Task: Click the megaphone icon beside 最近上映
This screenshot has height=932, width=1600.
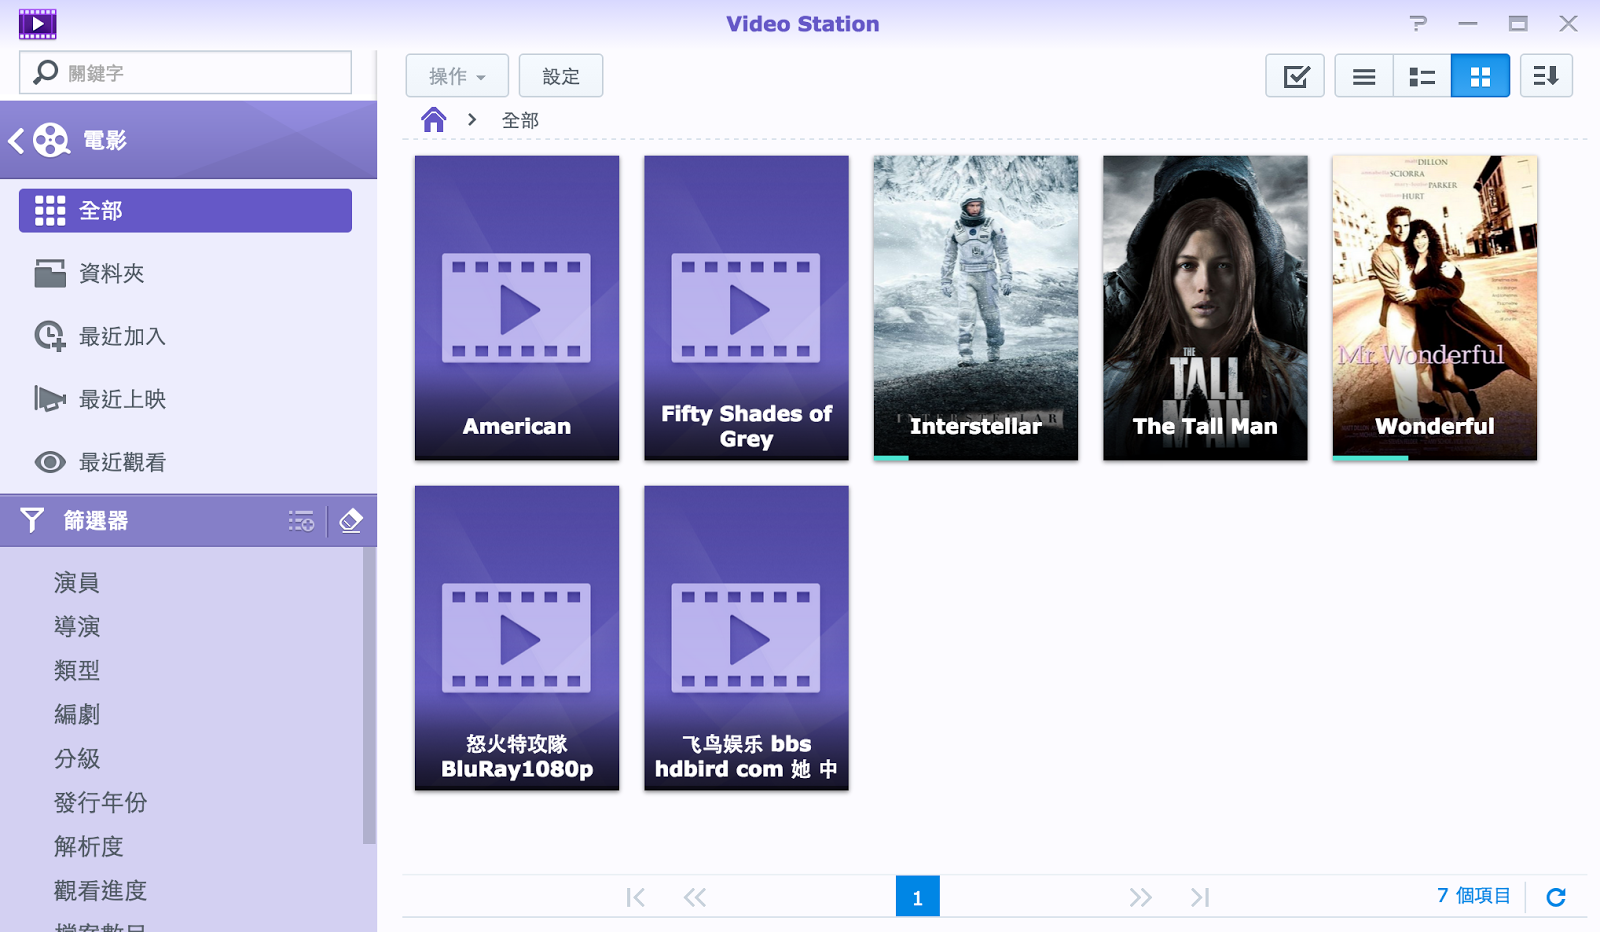Action: 50,399
